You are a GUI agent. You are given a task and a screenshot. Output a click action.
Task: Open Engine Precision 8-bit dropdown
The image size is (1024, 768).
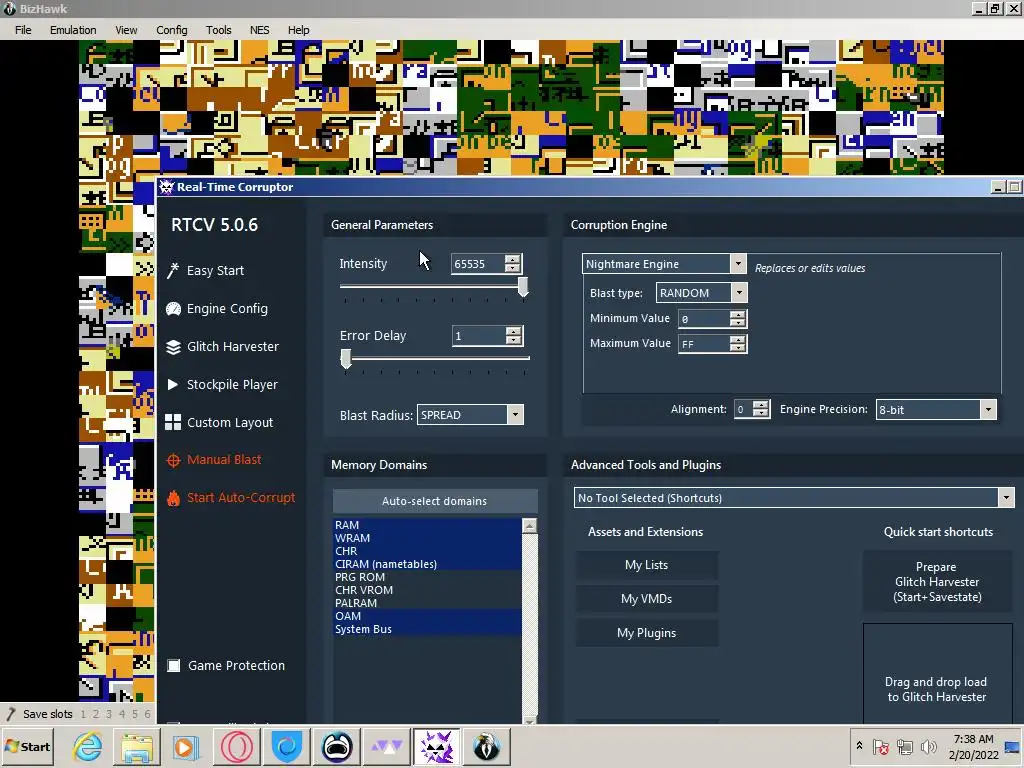point(988,409)
